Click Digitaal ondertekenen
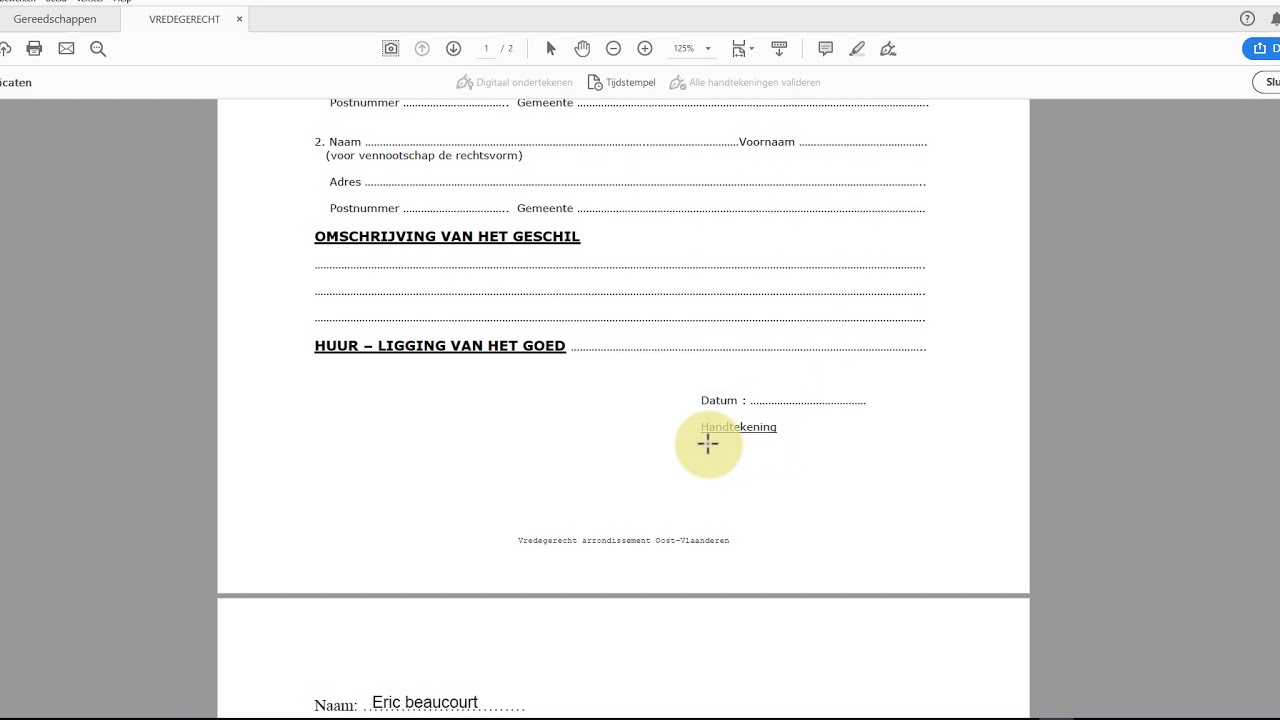This screenshot has width=1280, height=720. click(x=515, y=82)
